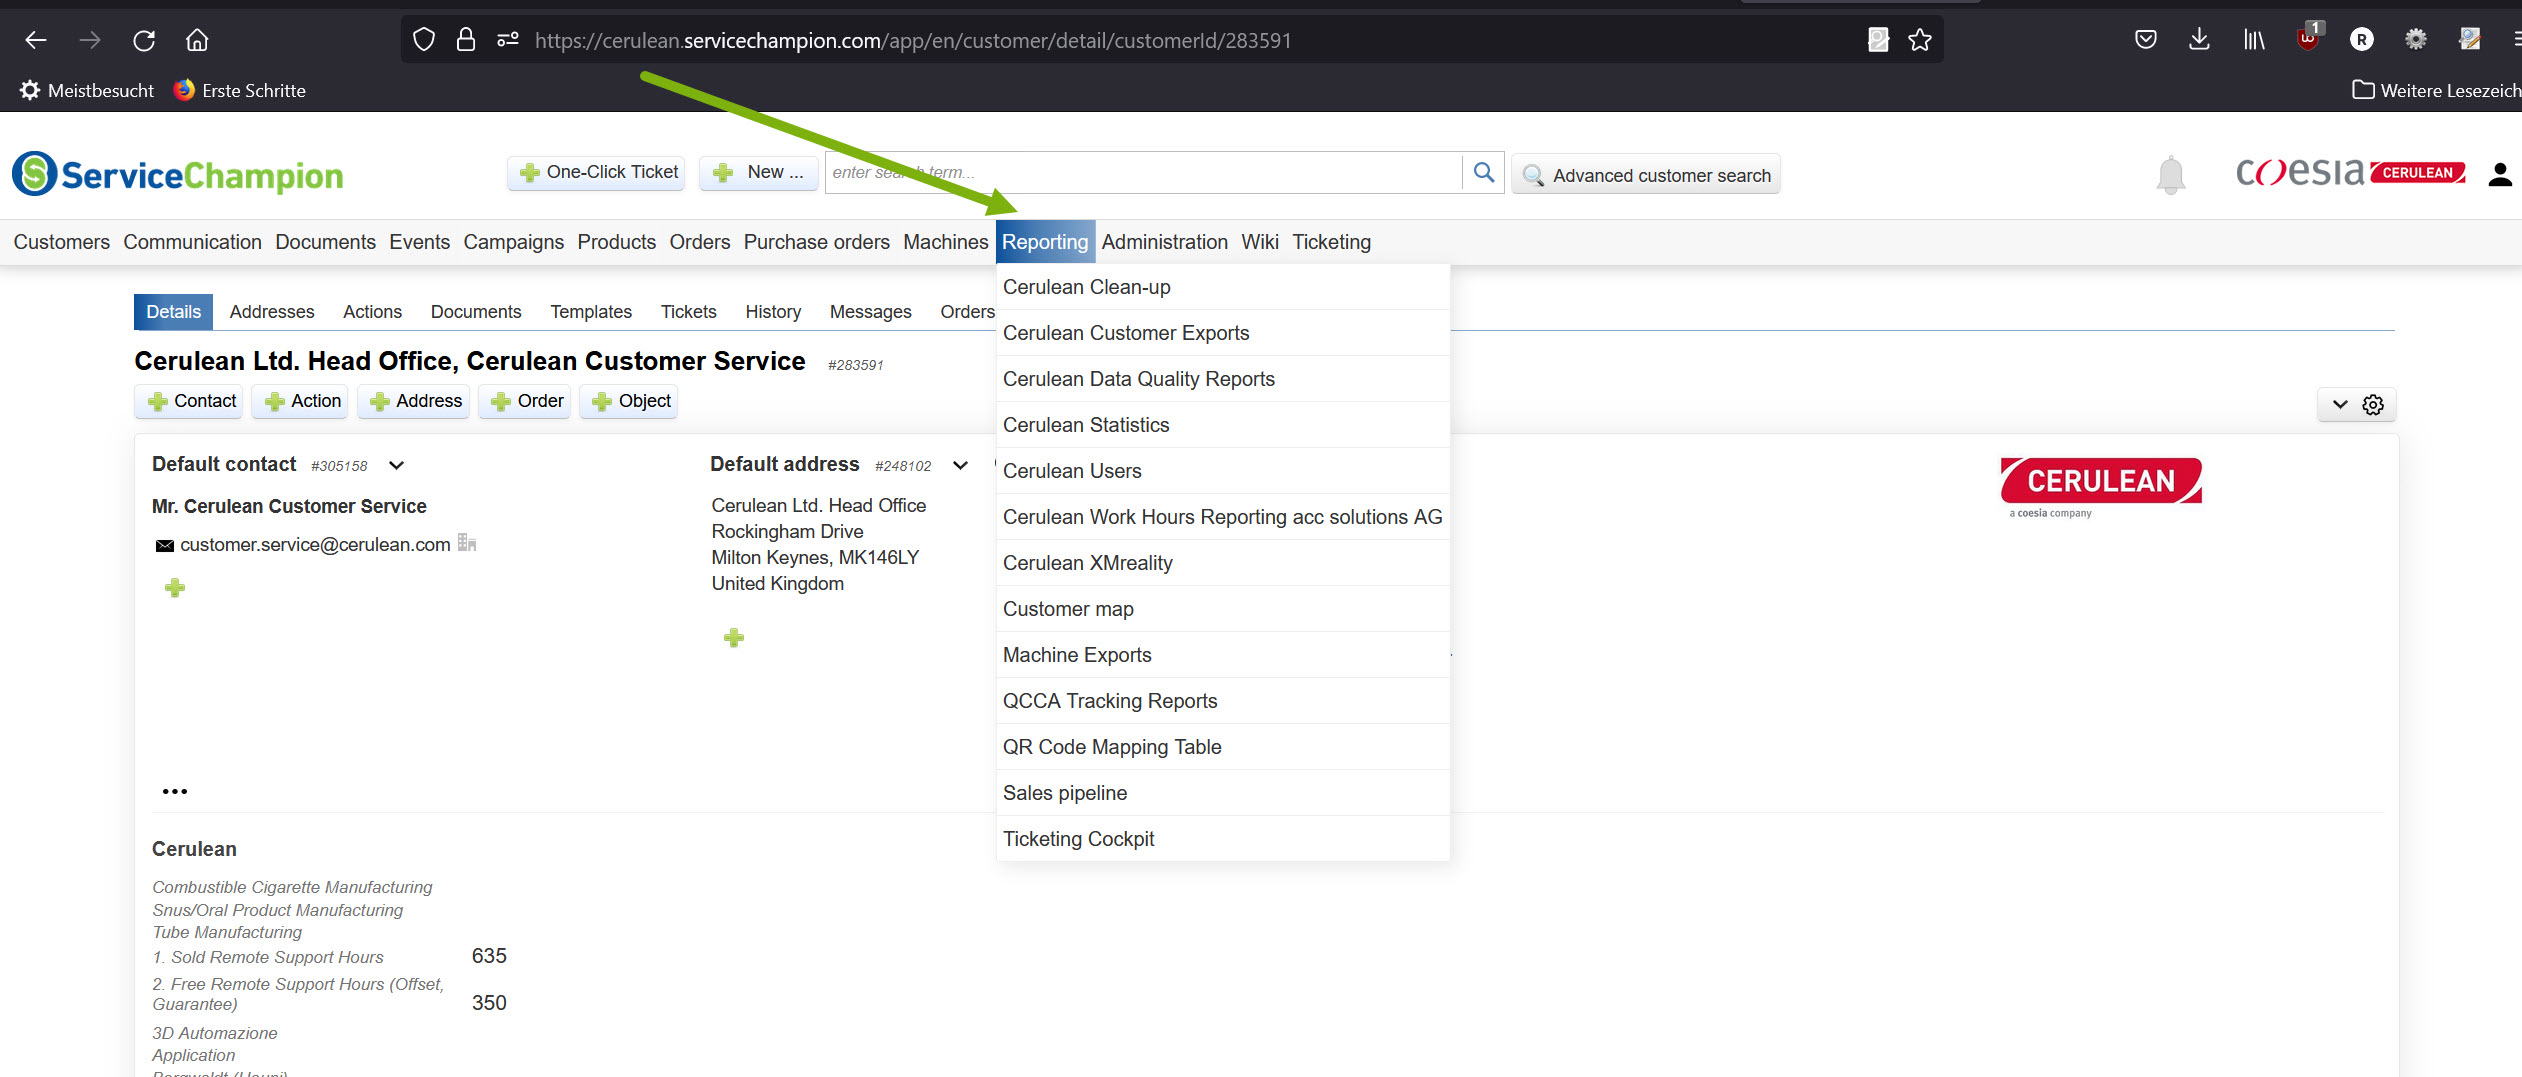Open the Erste Schritte bookmark
The width and height of the screenshot is (2522, 1077).
[240, 90]
